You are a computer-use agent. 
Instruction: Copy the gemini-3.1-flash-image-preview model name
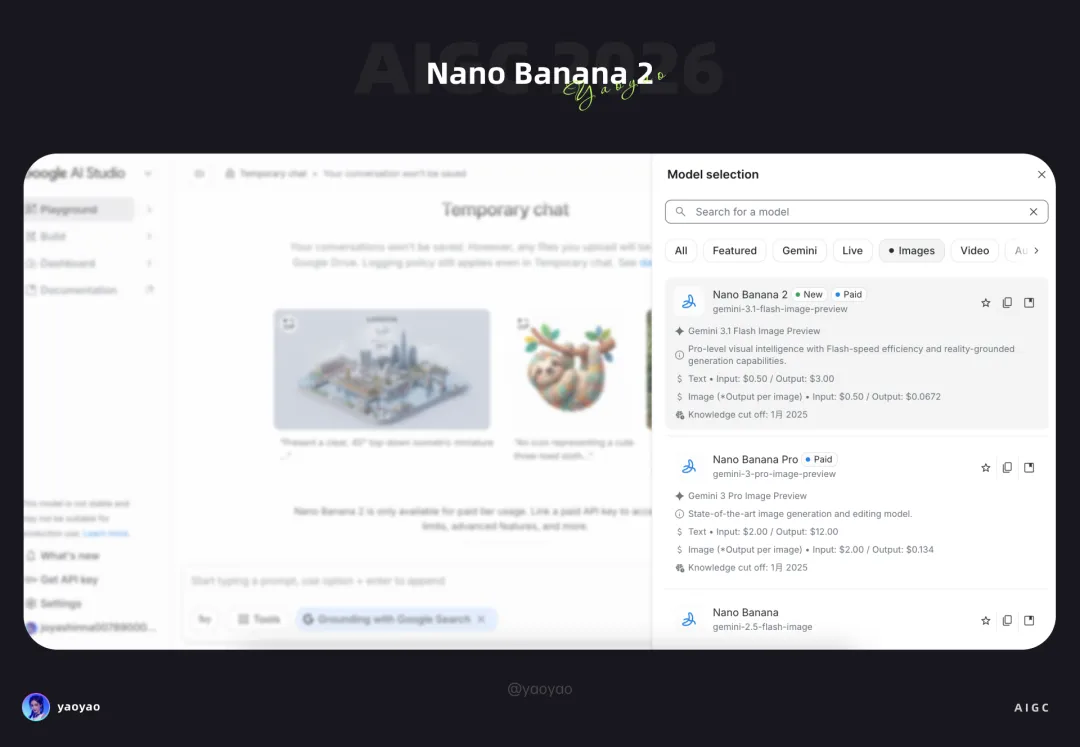point(1007,303)
